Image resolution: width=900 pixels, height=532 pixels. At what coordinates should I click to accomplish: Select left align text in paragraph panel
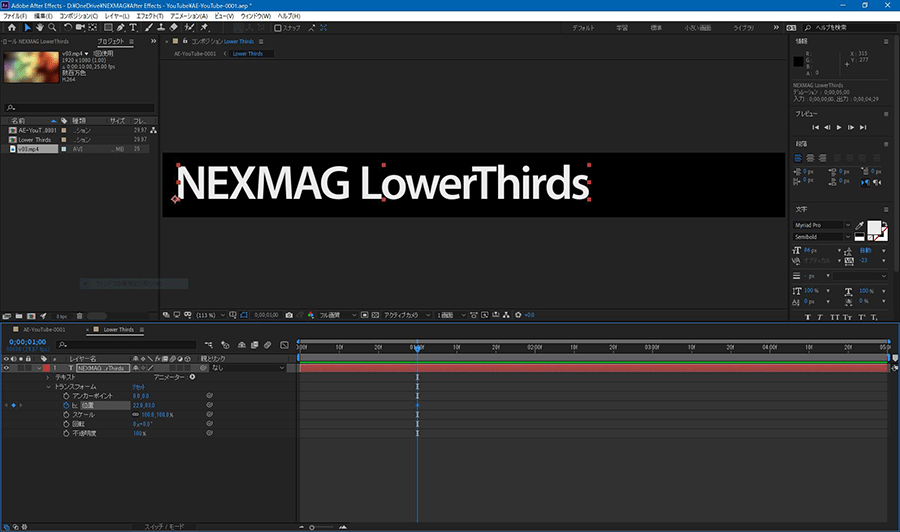pos(798,158)
